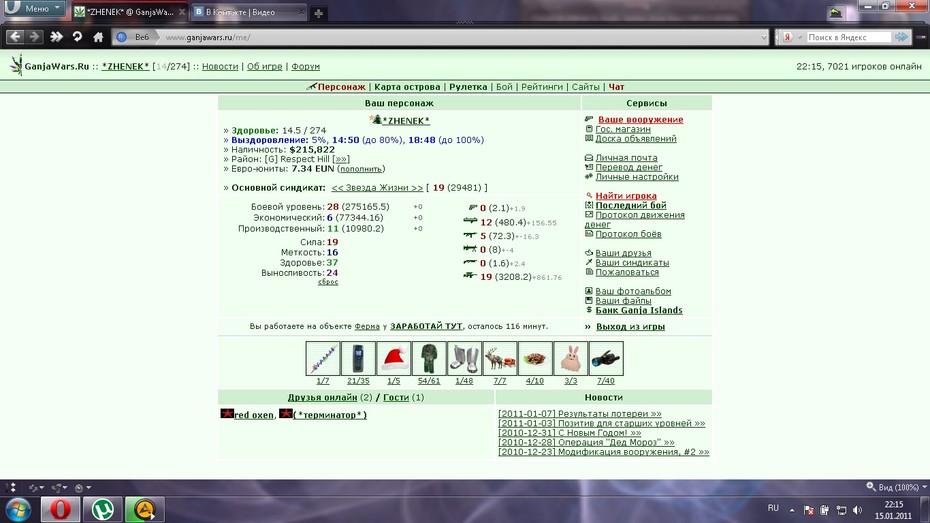This screenshot has width=930, height=523.
Task: Open Ваши синдикаты link
Action: tap(632, 263)
